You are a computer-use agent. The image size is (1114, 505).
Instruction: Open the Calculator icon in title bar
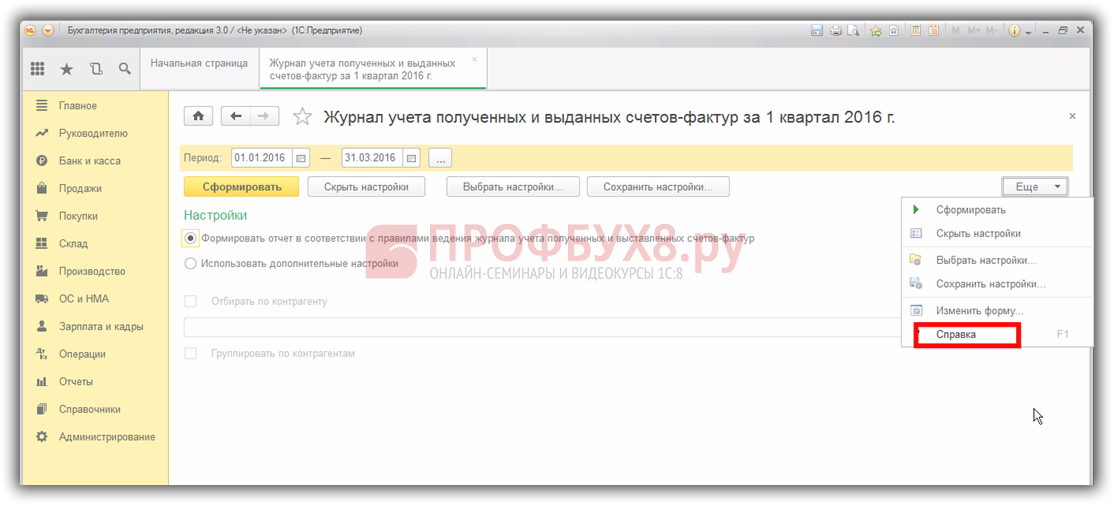(x=916, y=31)
